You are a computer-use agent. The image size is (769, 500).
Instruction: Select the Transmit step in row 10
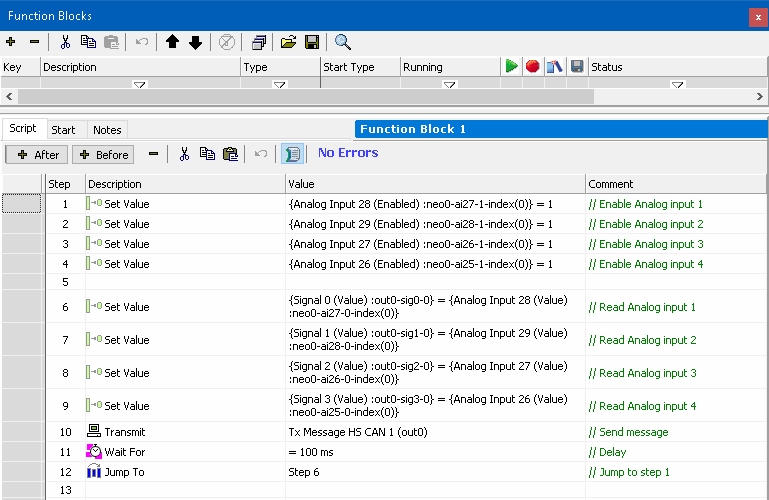click(125, 432)
